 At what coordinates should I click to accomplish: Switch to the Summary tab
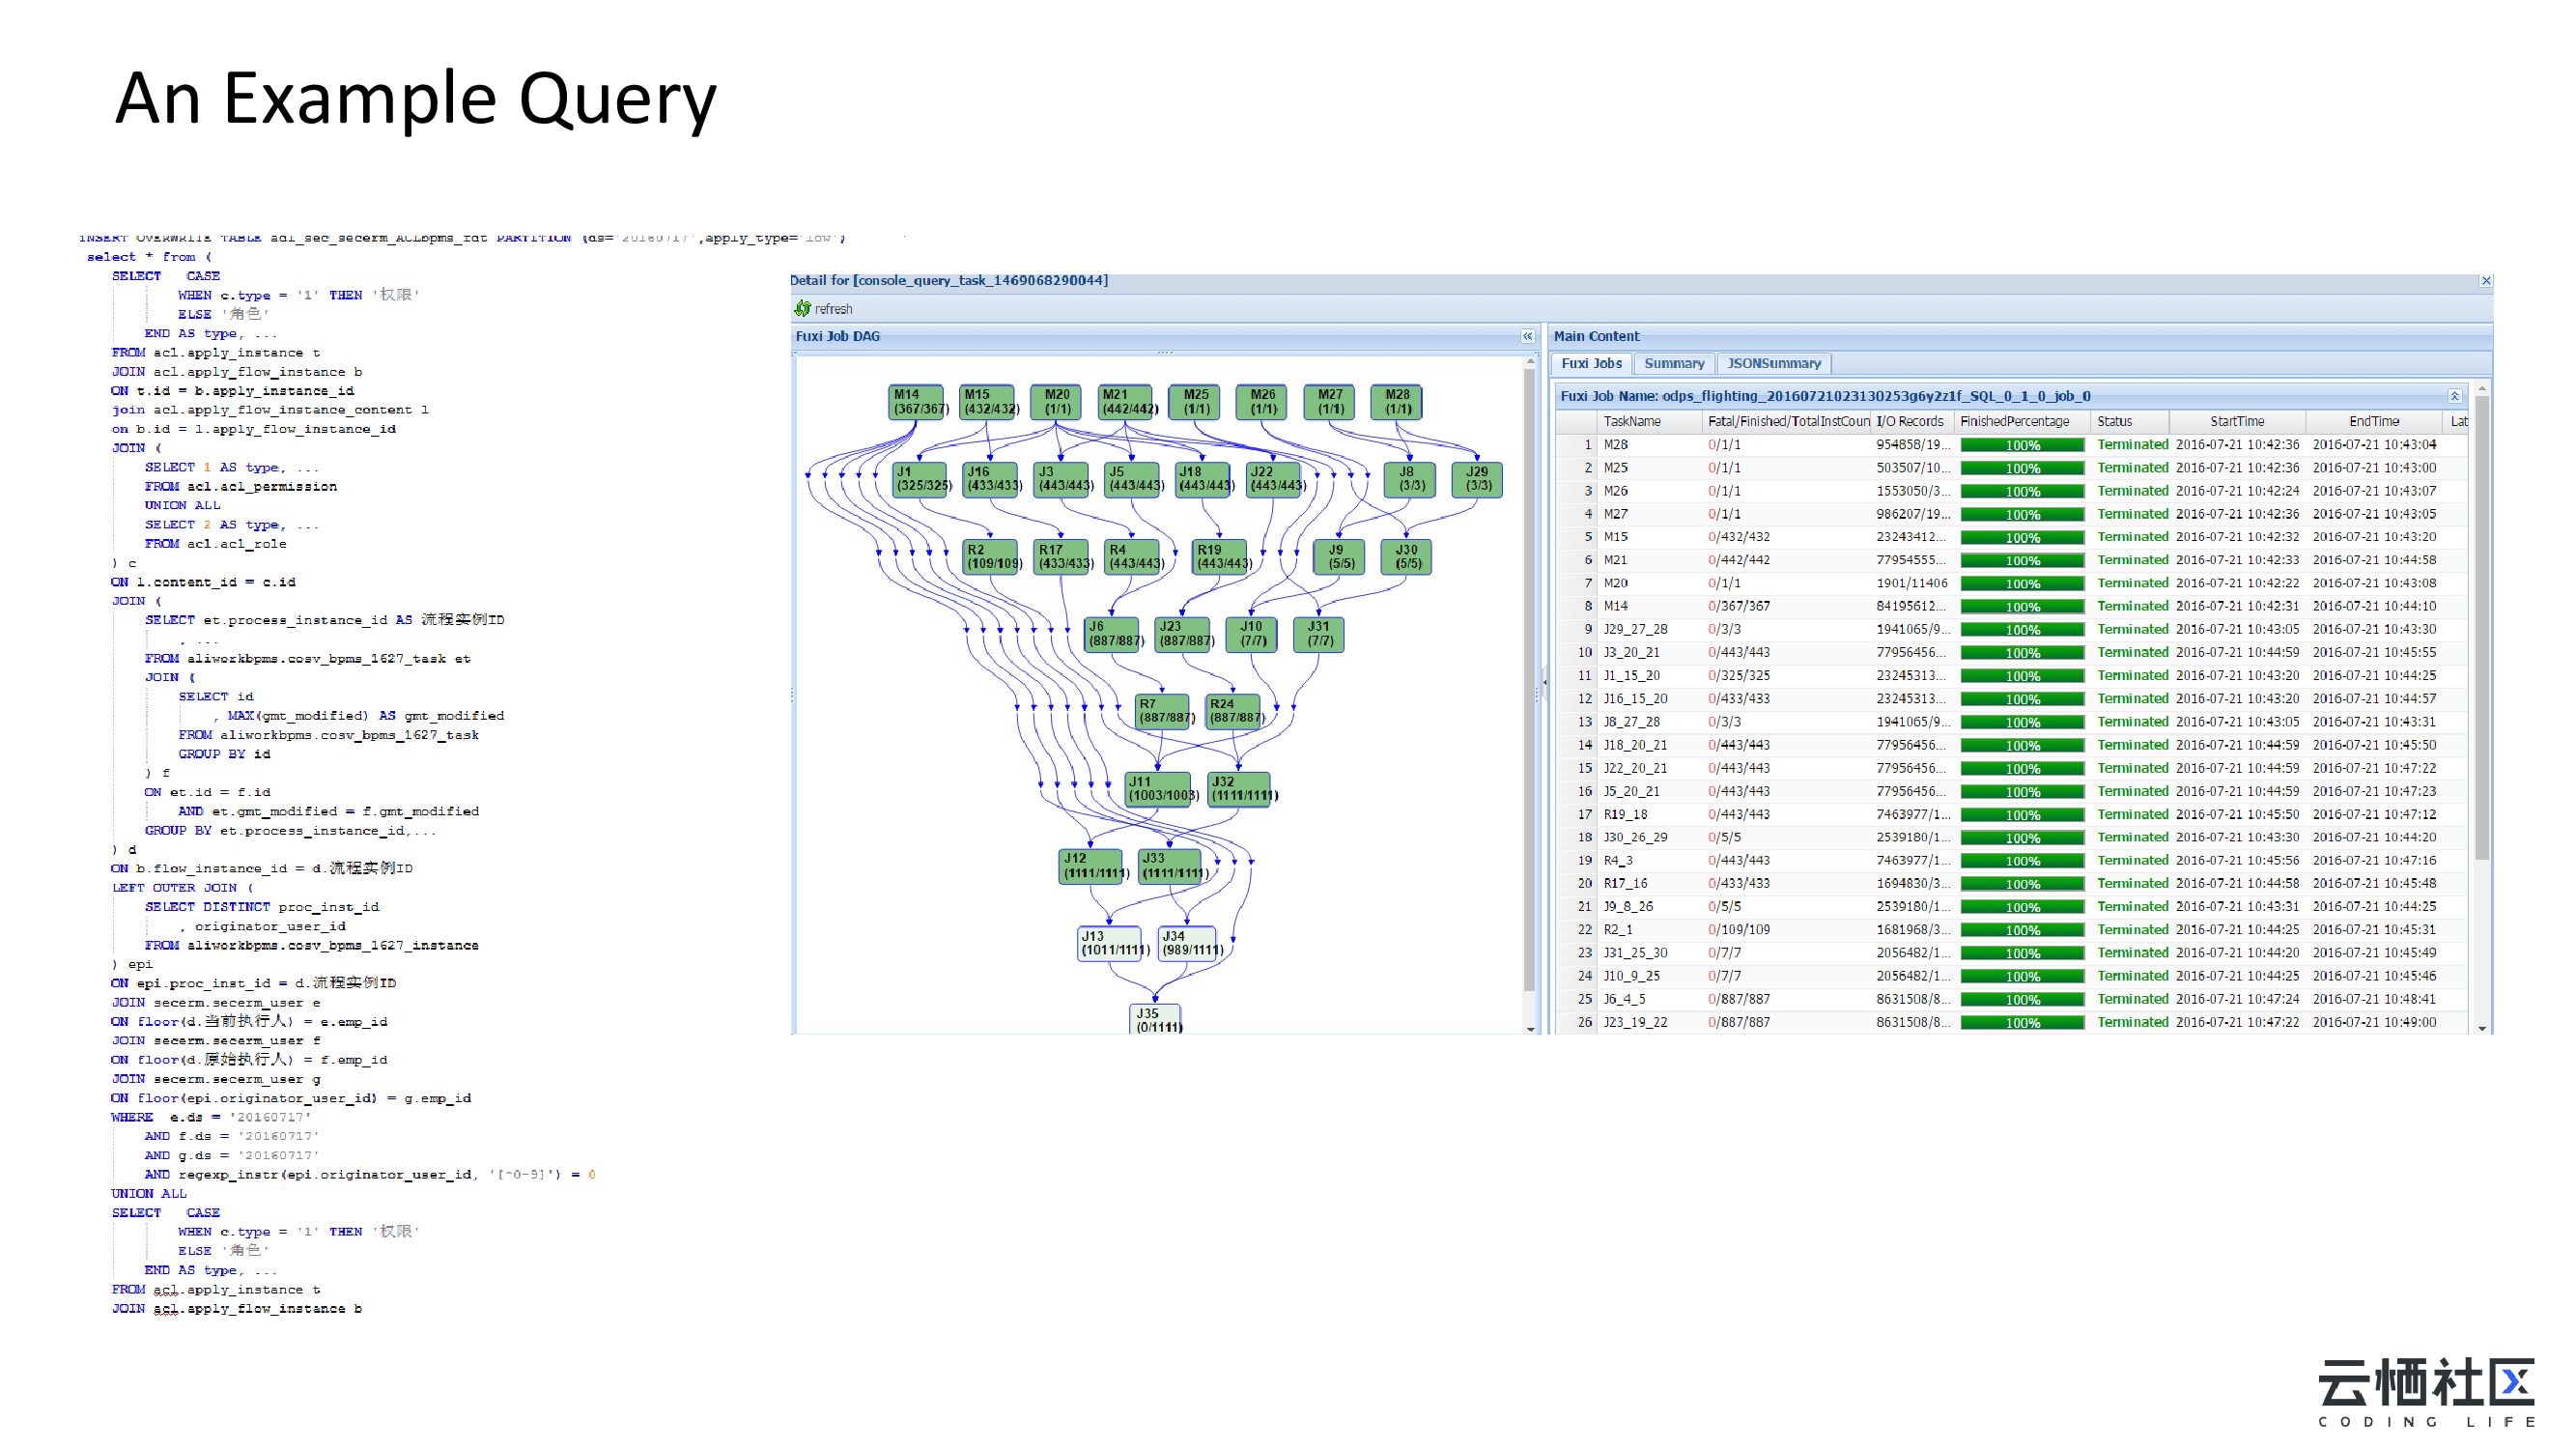[1673, 364]
